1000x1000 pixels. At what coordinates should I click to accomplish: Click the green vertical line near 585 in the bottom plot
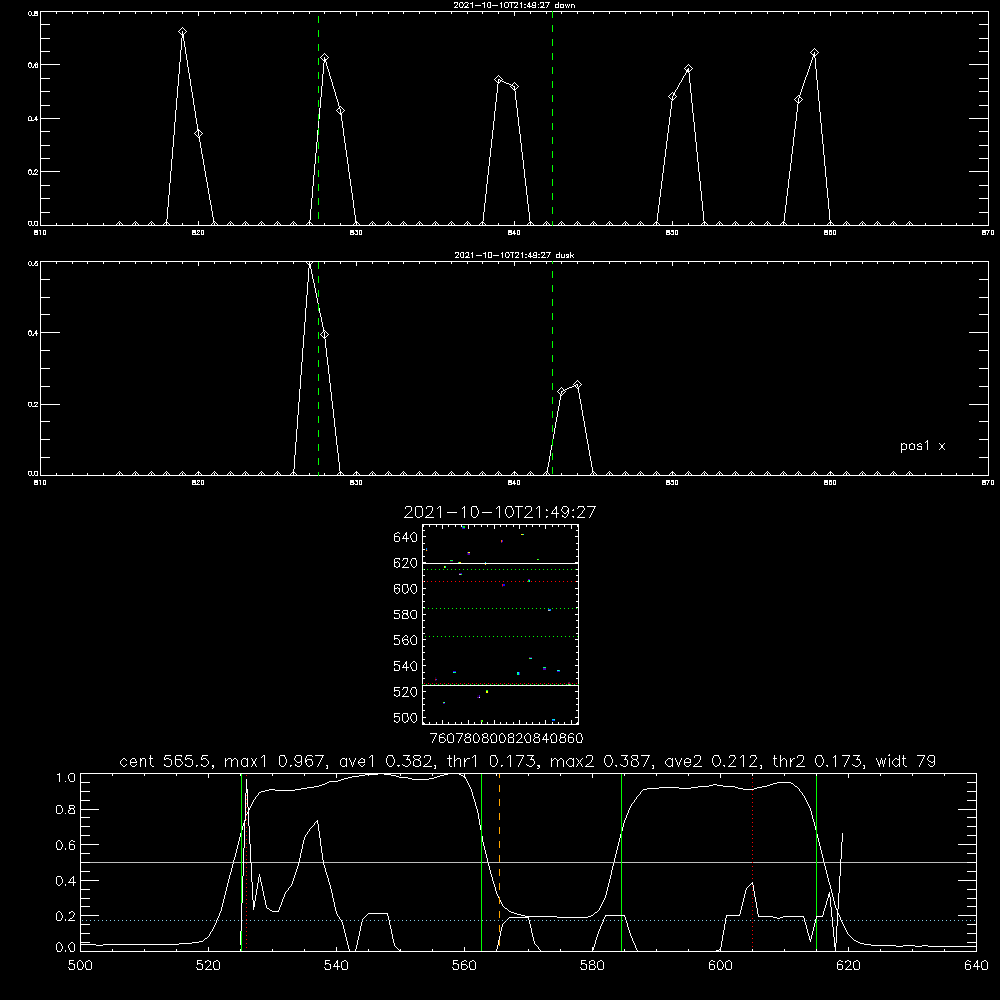click(x=621, y=861)
